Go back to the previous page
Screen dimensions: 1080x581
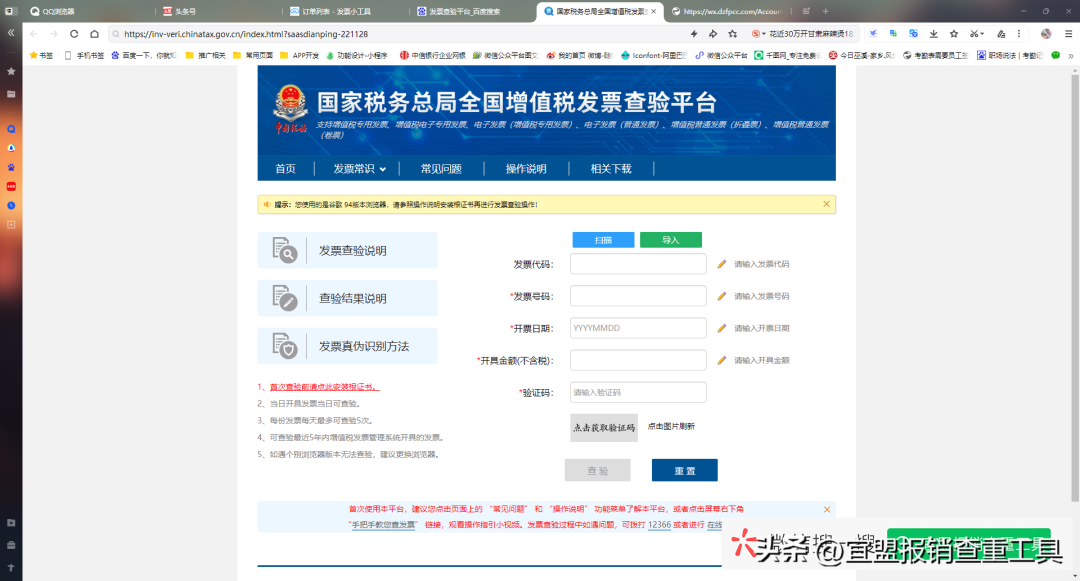pyautogui.click(x=34, y=34)
